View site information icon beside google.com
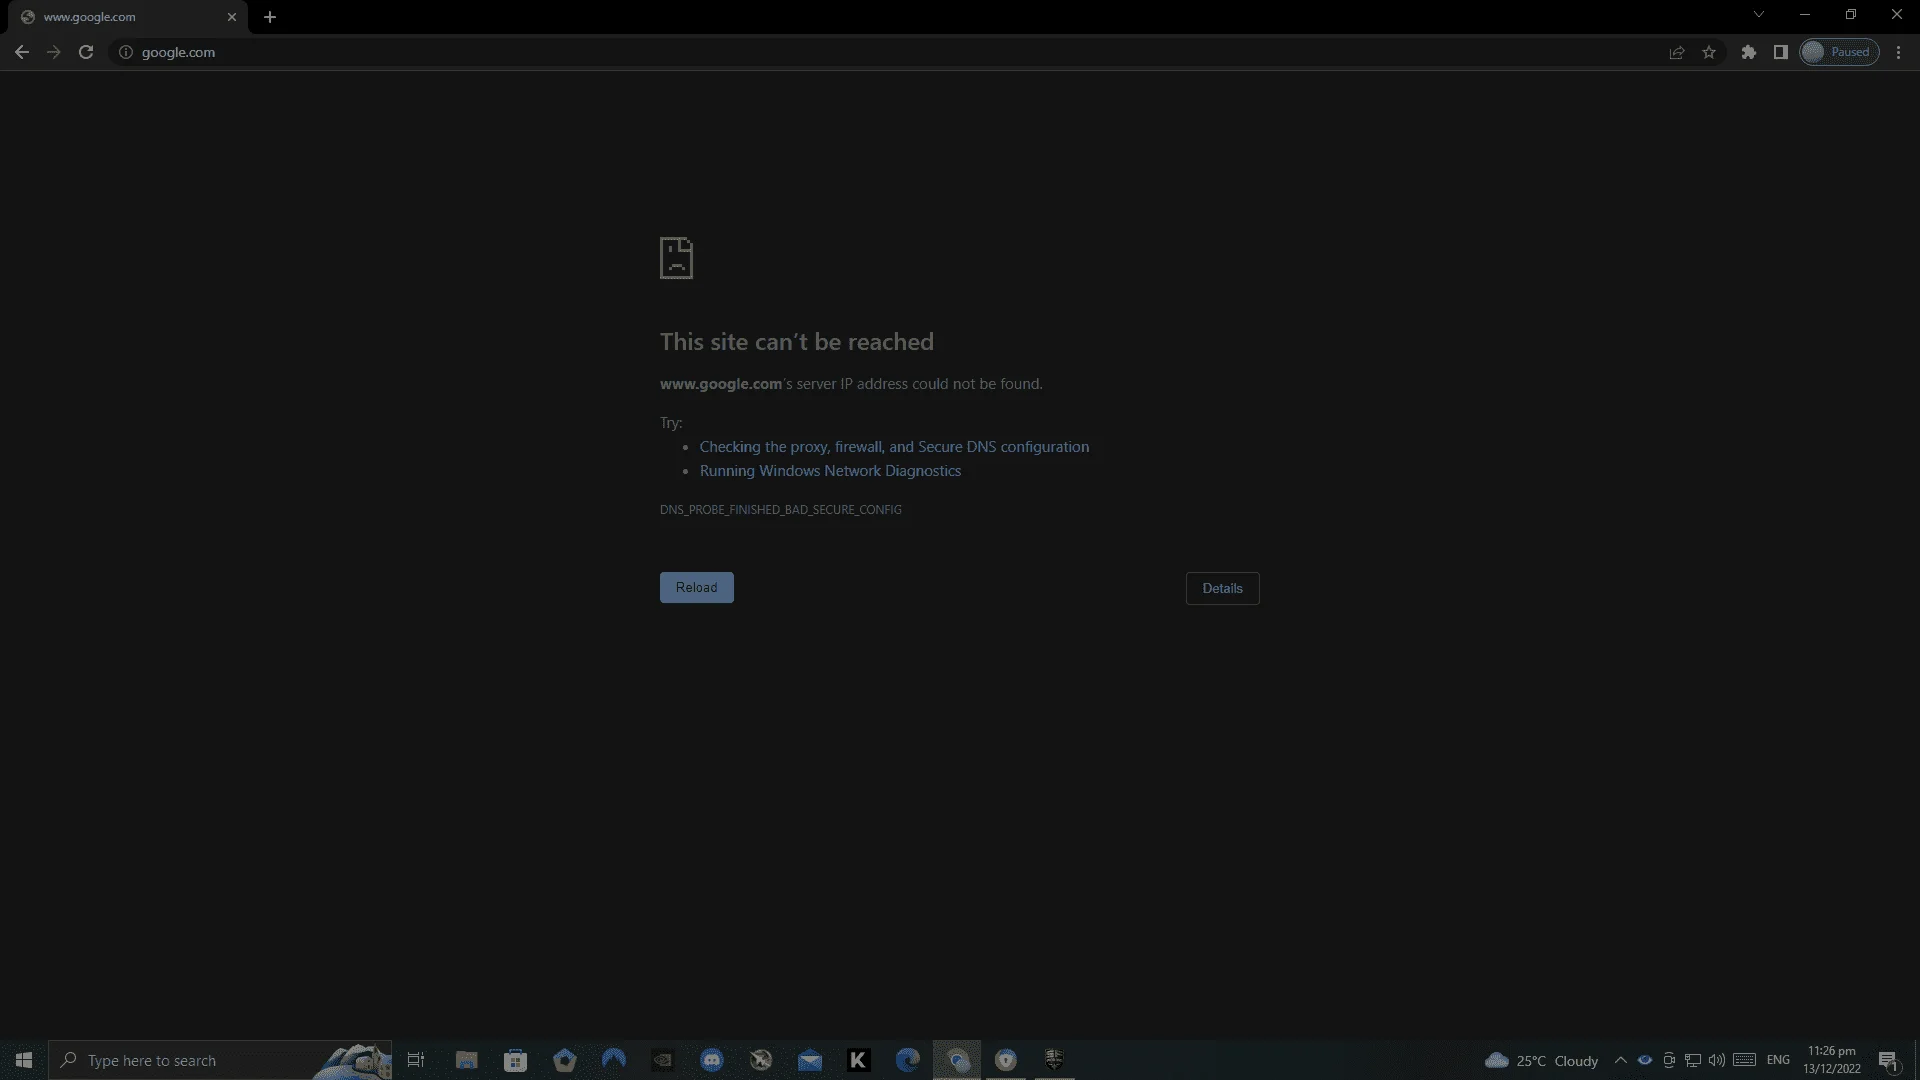Image resolution: width=1920 pixels, height=1080 pixels. click(x=126, y=52)
